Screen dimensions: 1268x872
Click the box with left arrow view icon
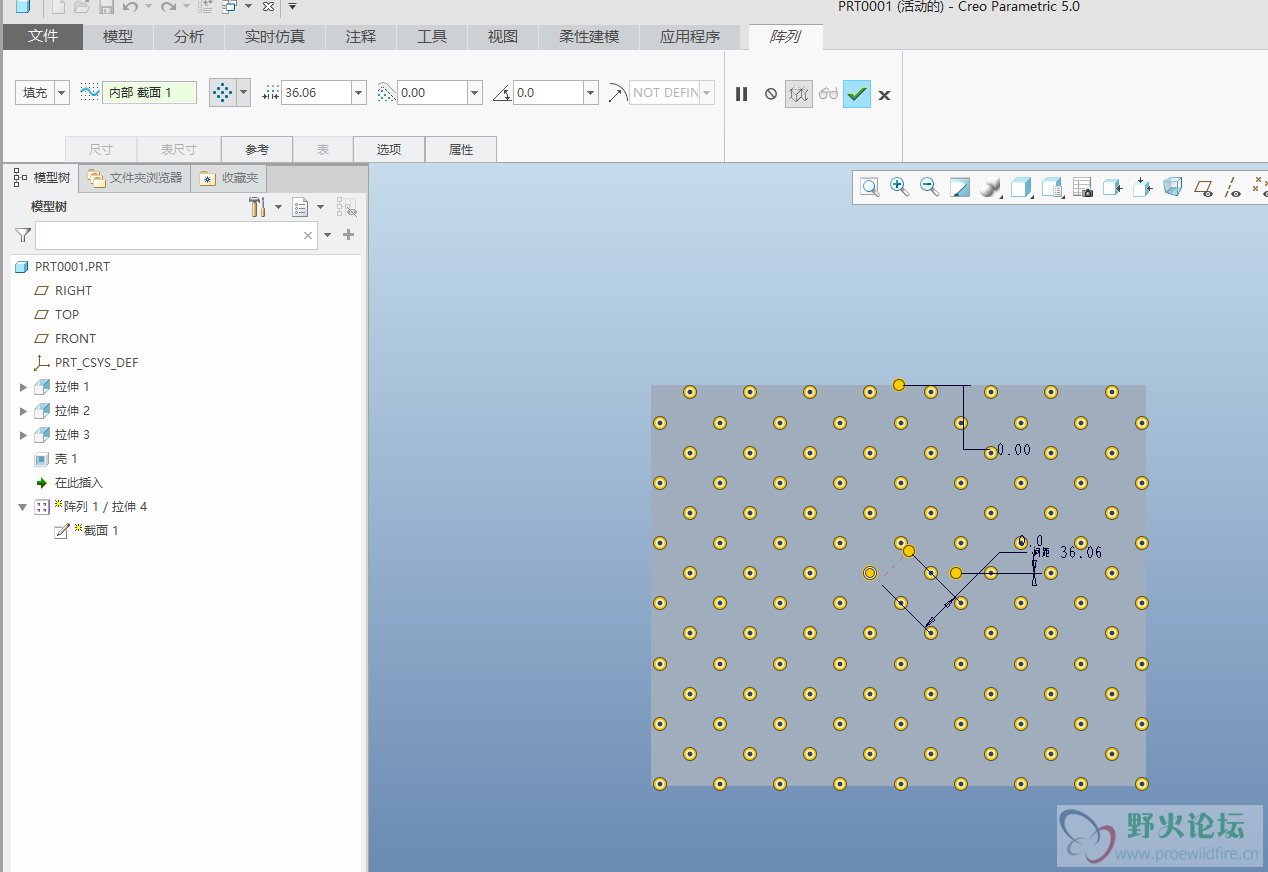(1112, 187)
